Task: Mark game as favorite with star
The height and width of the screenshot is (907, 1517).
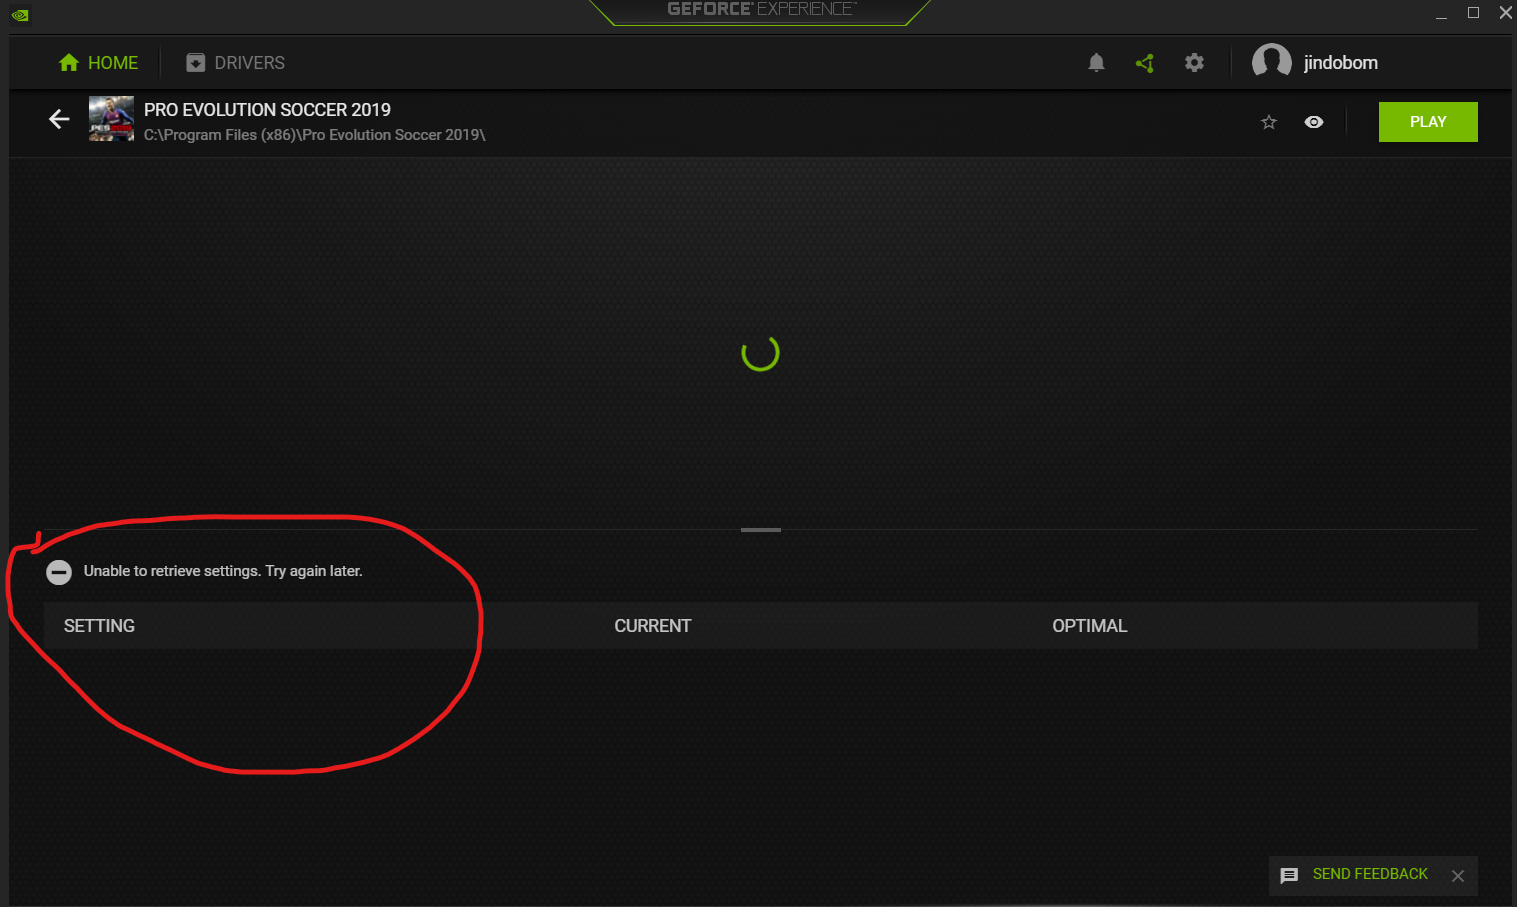Action: tap(1269, 122)
